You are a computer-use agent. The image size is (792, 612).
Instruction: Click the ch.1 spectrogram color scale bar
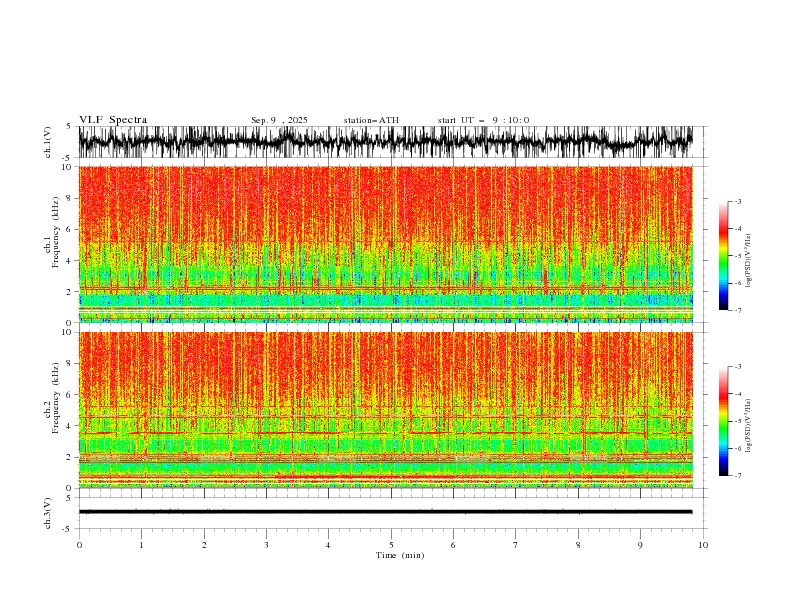(x=723, y=255)
